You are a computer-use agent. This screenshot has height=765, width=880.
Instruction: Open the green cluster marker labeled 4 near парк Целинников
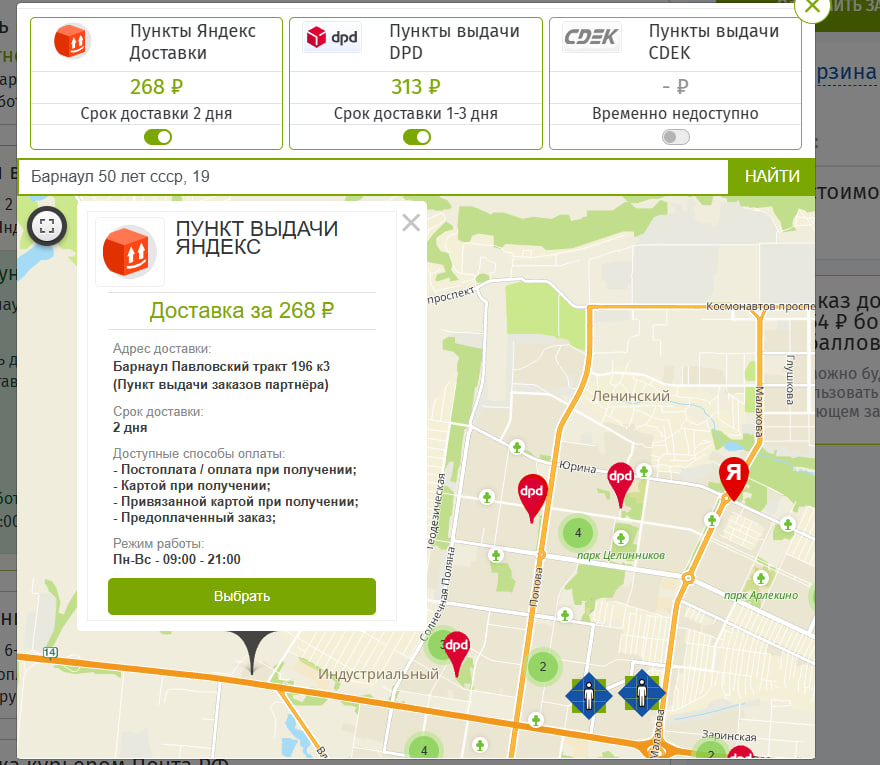pos(578,532)
